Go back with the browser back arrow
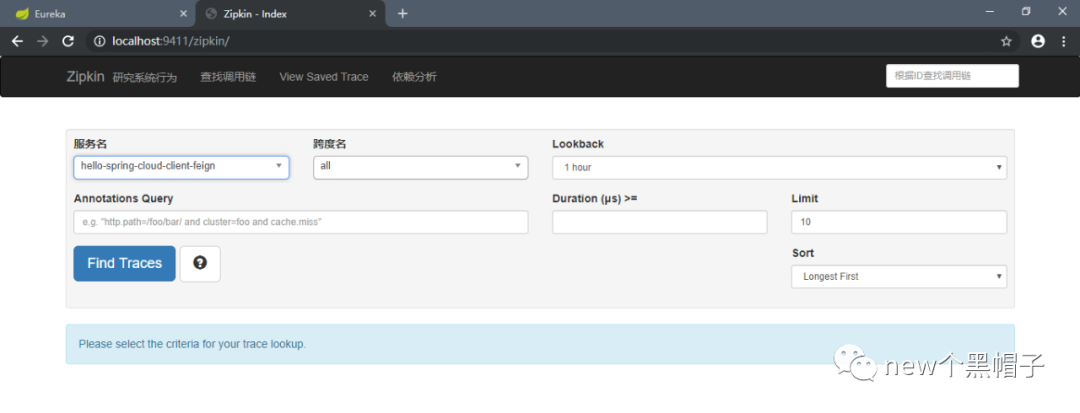1080x413 pixels. 17,41
